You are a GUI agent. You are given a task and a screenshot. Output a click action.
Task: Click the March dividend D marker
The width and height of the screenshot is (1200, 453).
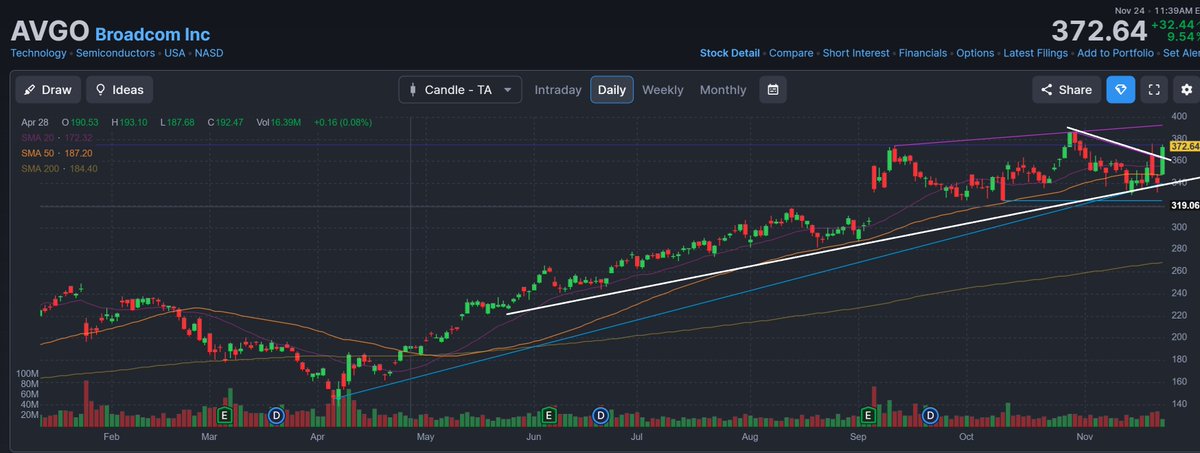point(278,414)
